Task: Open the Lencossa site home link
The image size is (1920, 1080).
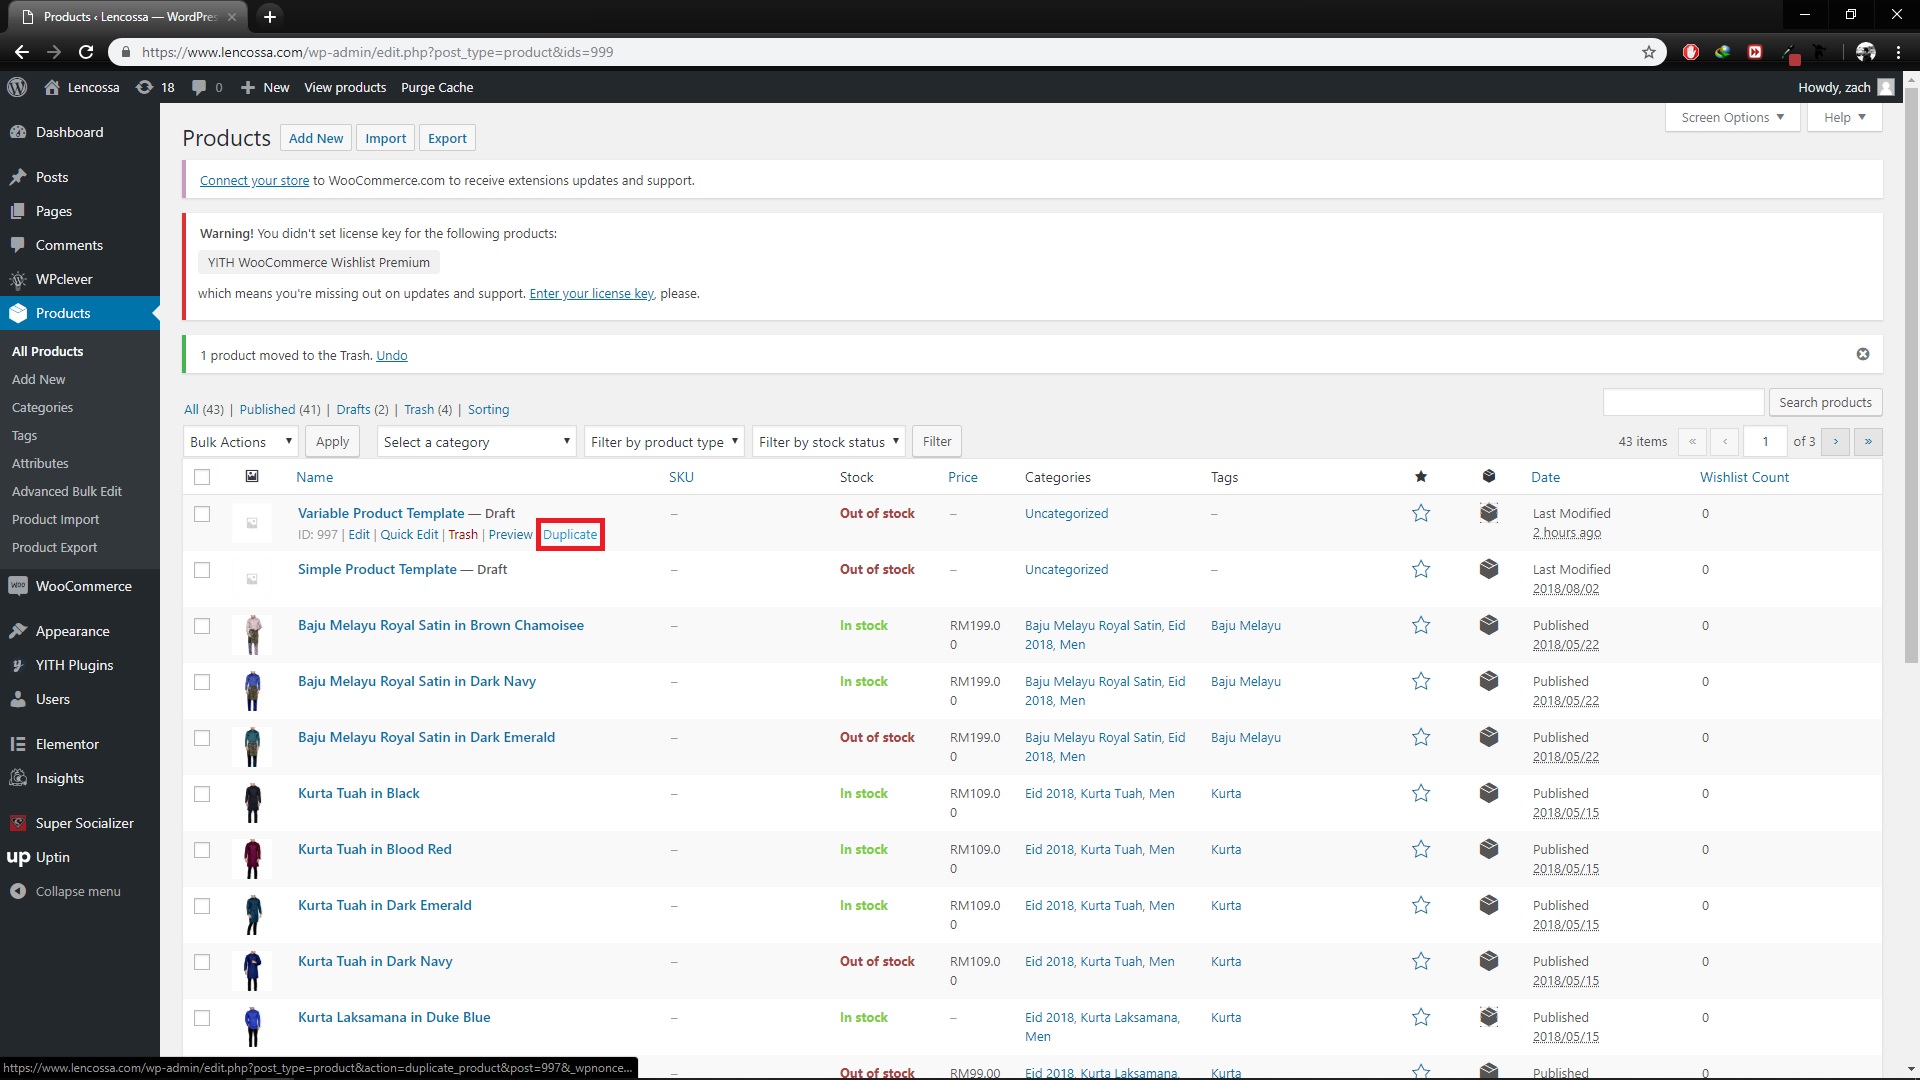Action: click(x=82, y=87)
